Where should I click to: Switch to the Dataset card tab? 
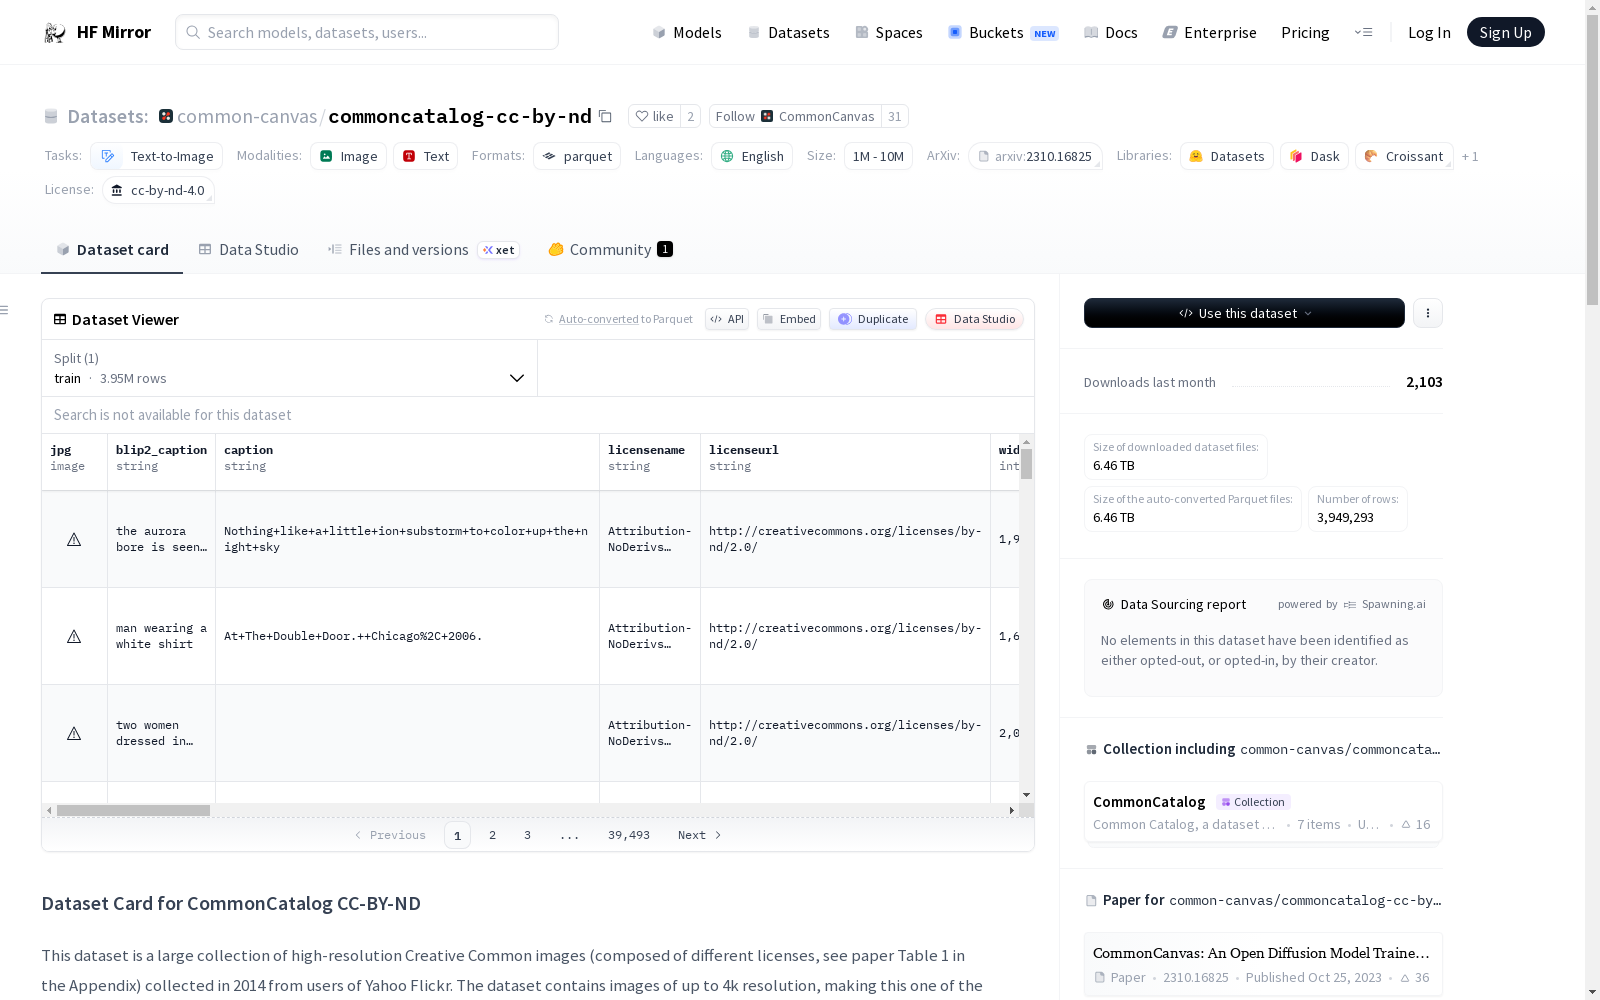pos(112,250)
